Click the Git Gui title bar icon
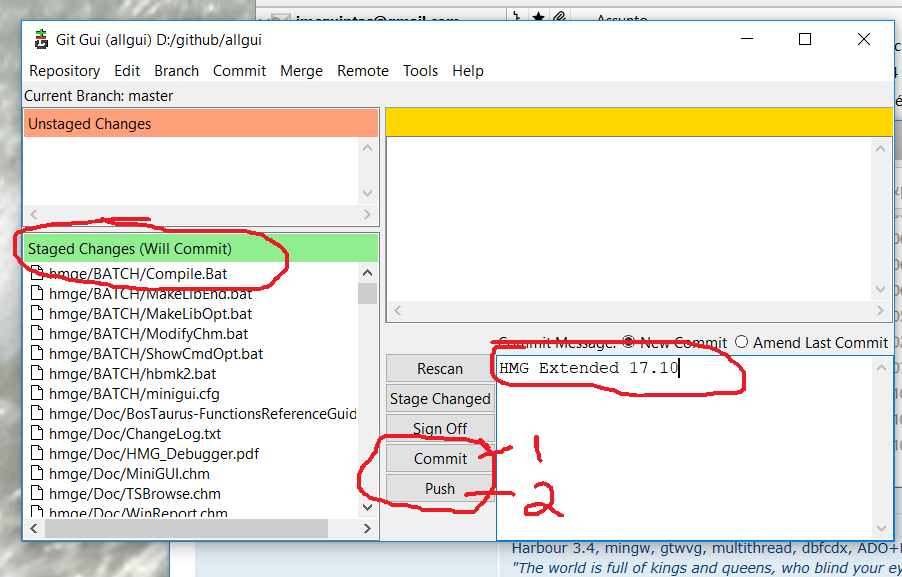The width and height of the screenshot is (902, 577). tap(41, 39)
